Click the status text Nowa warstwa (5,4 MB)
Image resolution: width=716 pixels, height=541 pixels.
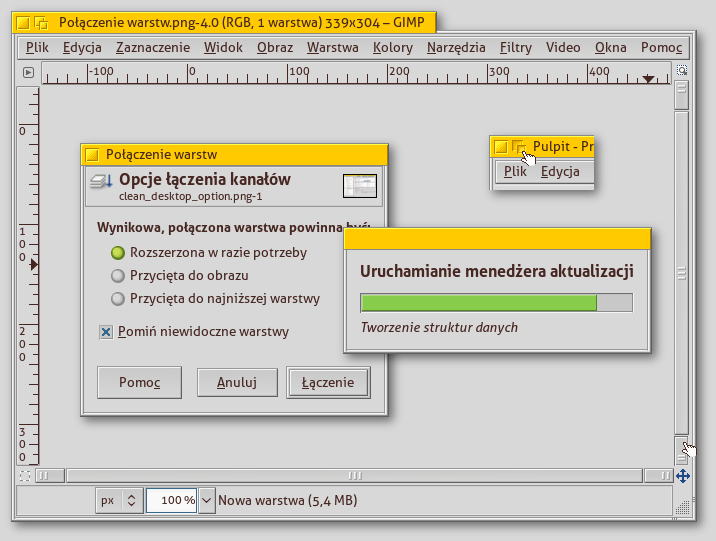(x=288, y=500)
